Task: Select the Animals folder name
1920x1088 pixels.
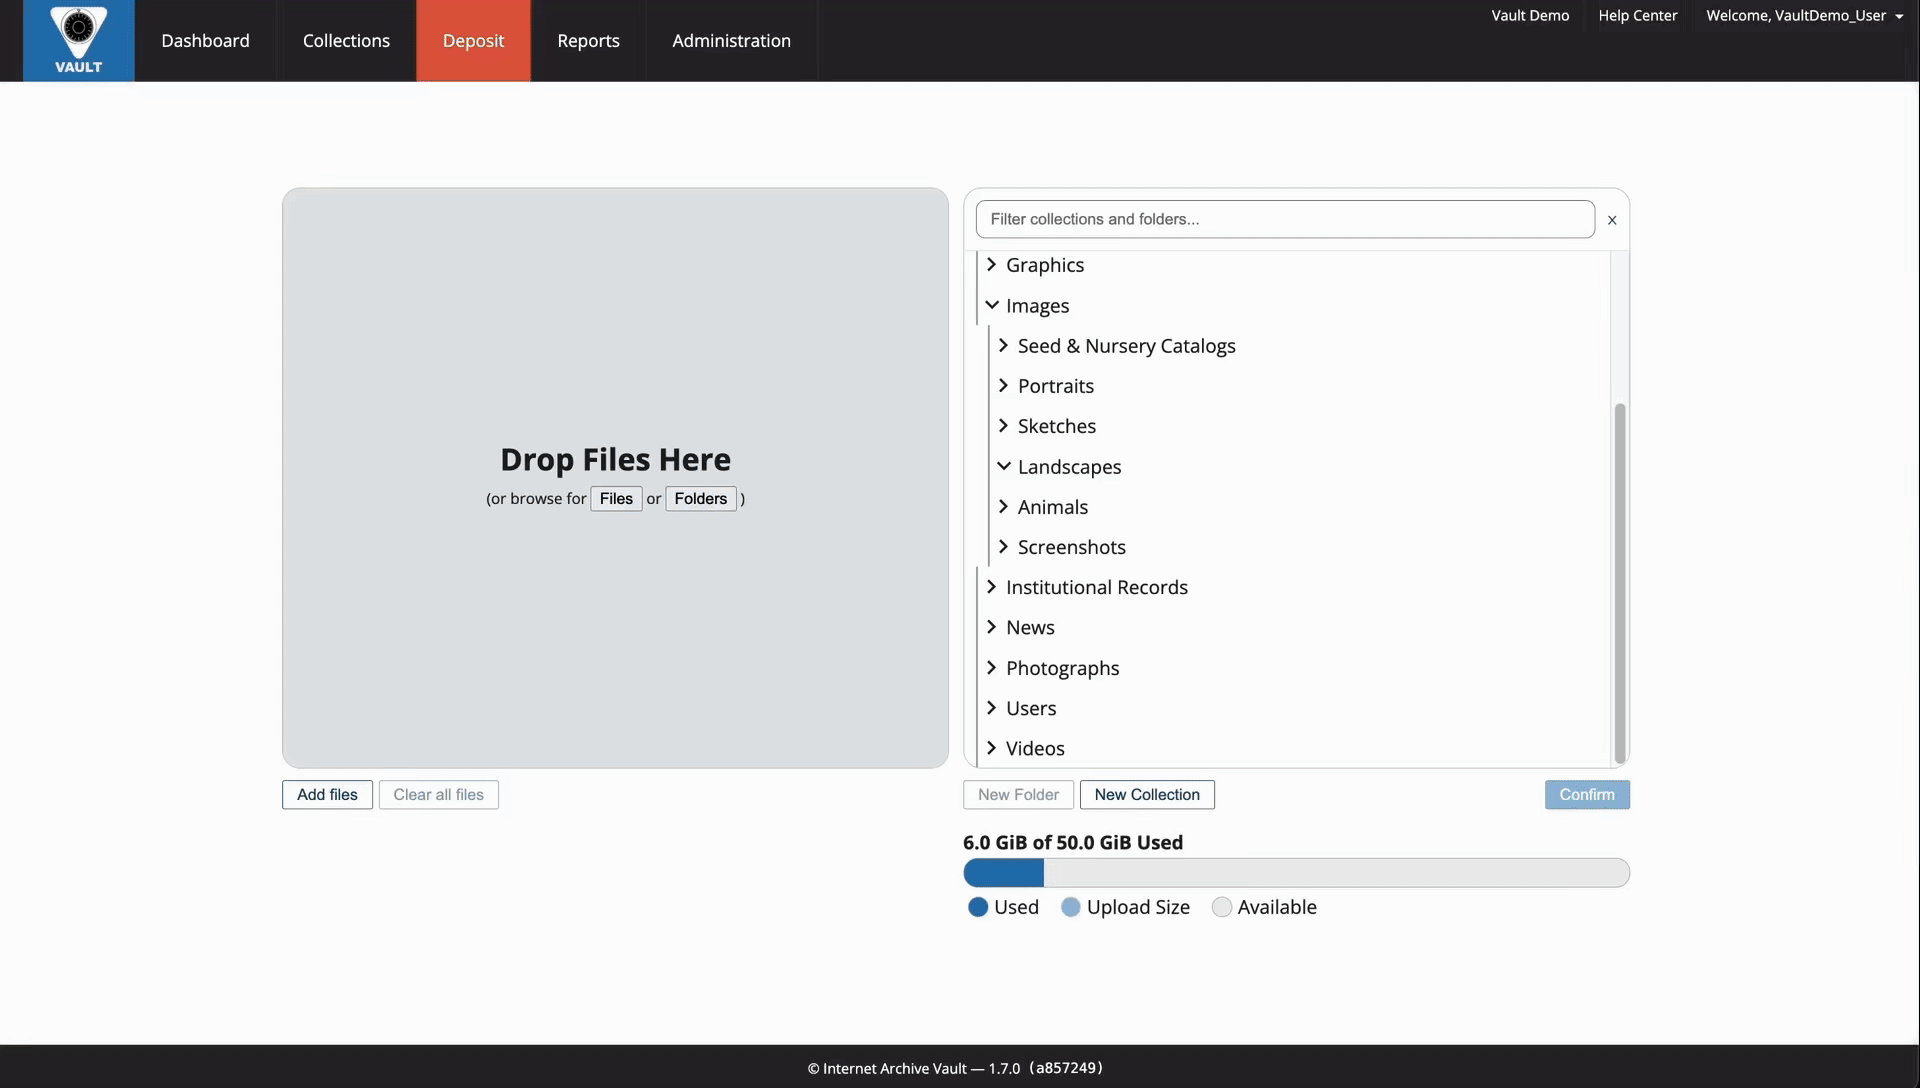Action: (x=1052, y=507)
